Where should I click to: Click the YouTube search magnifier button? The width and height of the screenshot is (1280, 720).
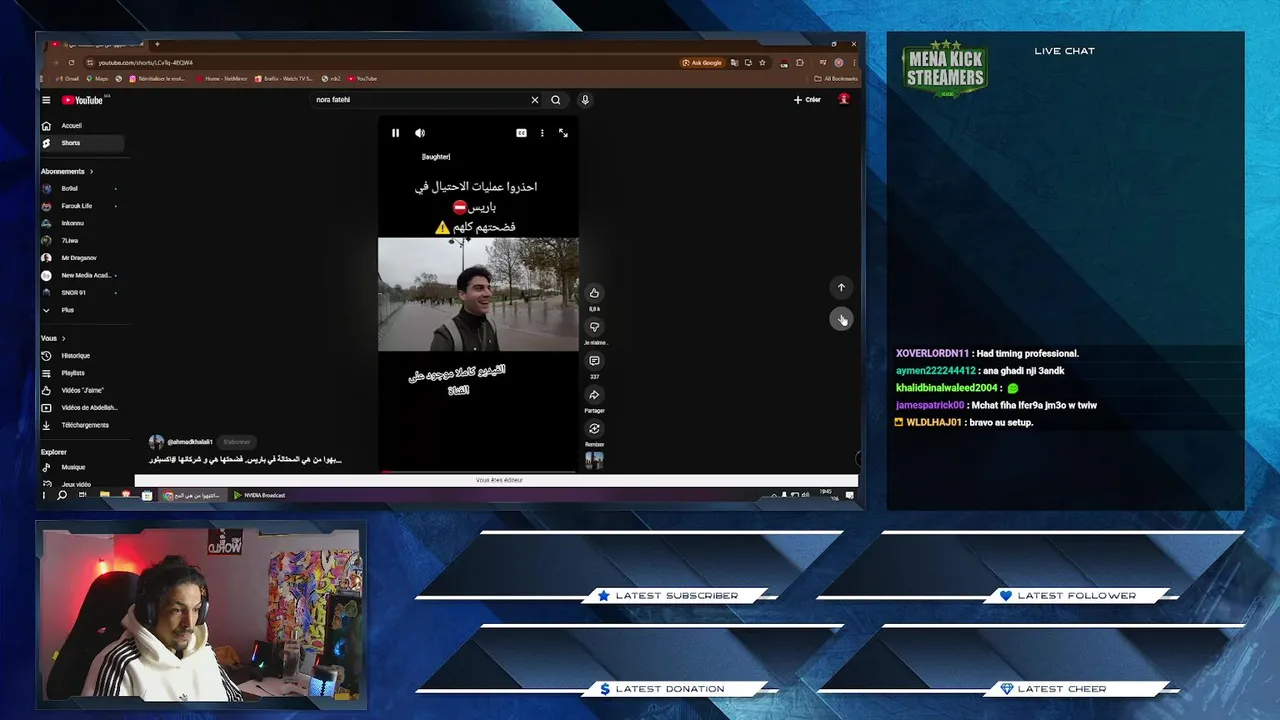[x=556, y=100]
